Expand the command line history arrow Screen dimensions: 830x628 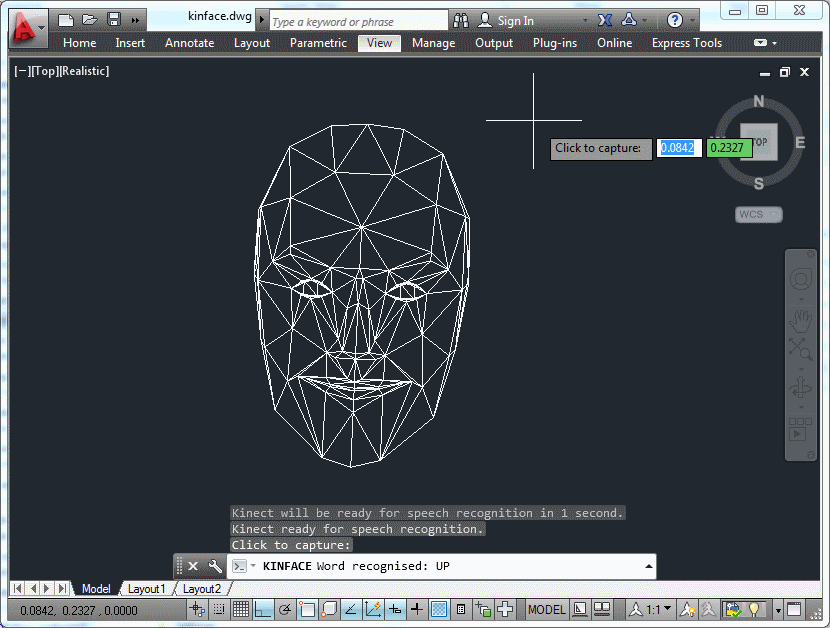(x=648, y=566)
